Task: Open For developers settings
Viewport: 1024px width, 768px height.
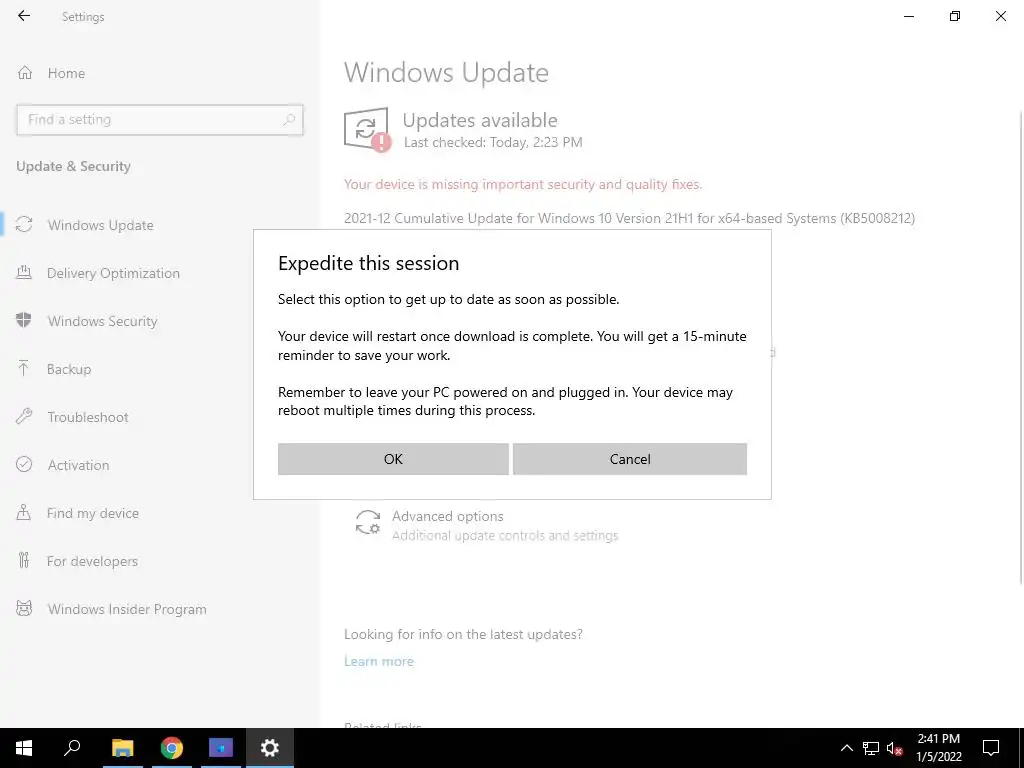Action: pos(92,561)
